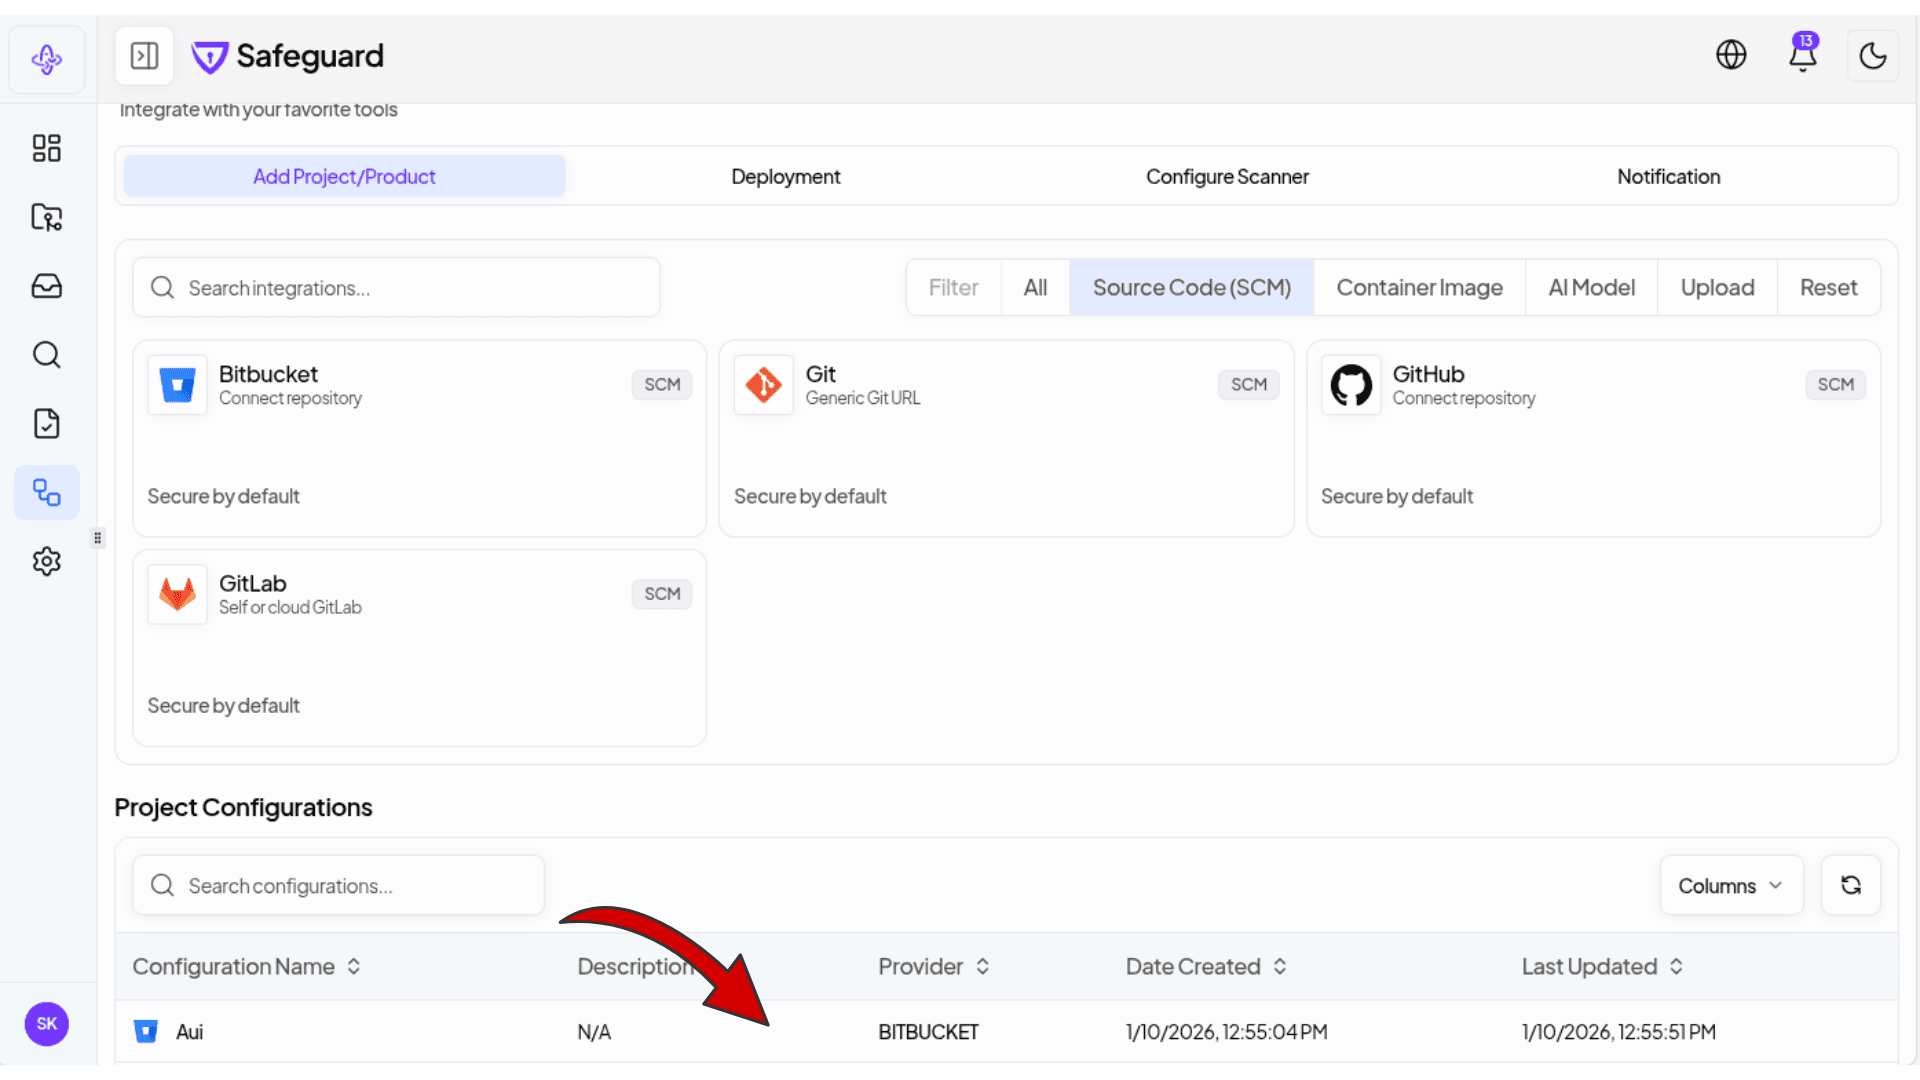
Task: Click the refresh configurations icon button
Action: tap(1850, 886)
